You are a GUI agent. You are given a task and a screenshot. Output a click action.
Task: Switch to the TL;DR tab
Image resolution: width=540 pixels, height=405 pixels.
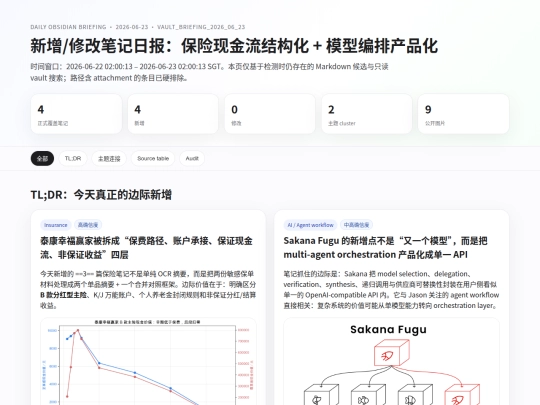(73, 158)
